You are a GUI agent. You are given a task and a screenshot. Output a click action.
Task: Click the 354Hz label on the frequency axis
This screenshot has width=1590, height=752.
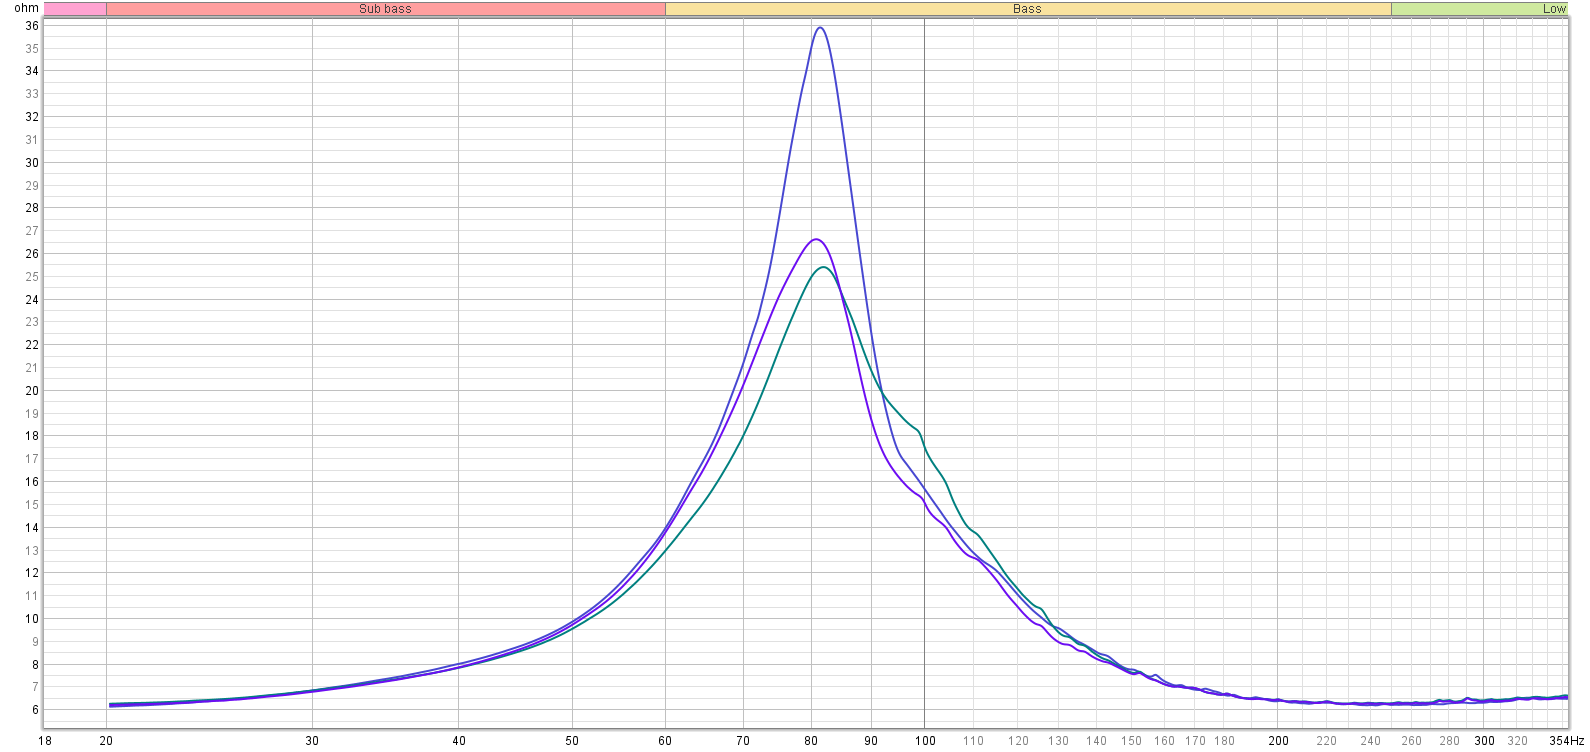[1566, 741]
